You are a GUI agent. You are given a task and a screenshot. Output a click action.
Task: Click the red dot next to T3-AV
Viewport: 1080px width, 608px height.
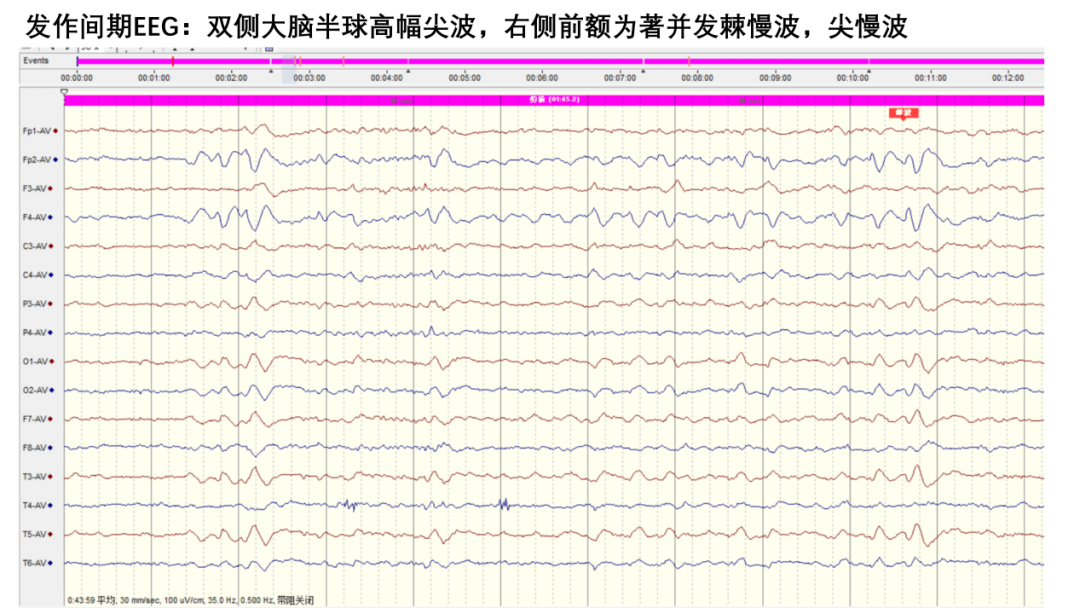click(x=51, y=476)
